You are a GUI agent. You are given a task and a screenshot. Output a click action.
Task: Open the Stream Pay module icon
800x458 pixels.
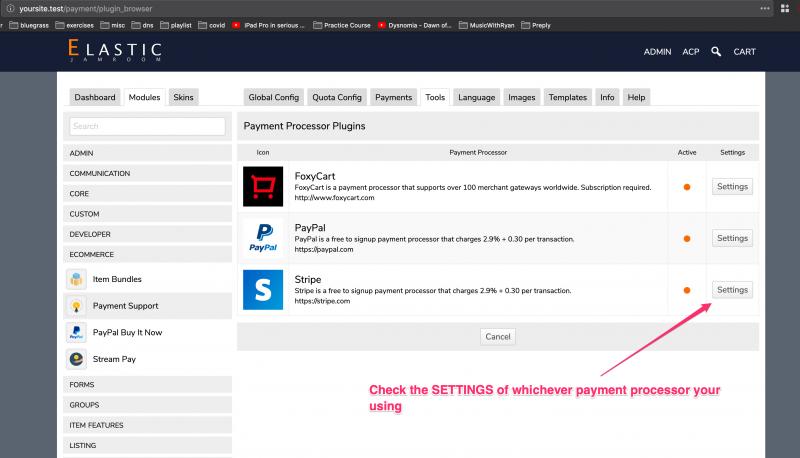pyautogui.click(x=76, y=359)
